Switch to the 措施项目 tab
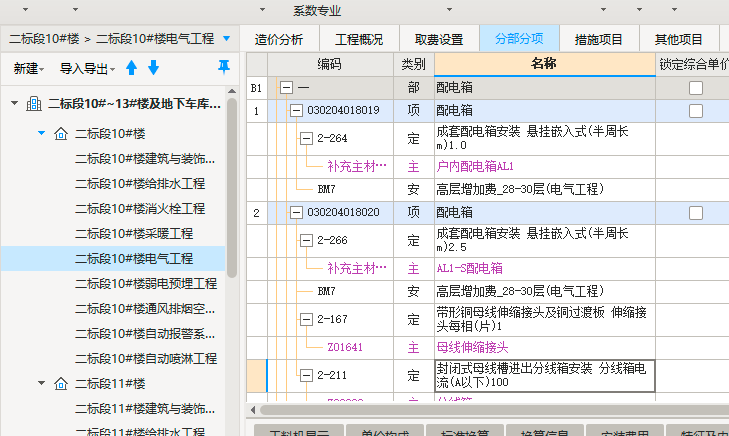Viewport: 729px width, 436px height. [599, 39]
